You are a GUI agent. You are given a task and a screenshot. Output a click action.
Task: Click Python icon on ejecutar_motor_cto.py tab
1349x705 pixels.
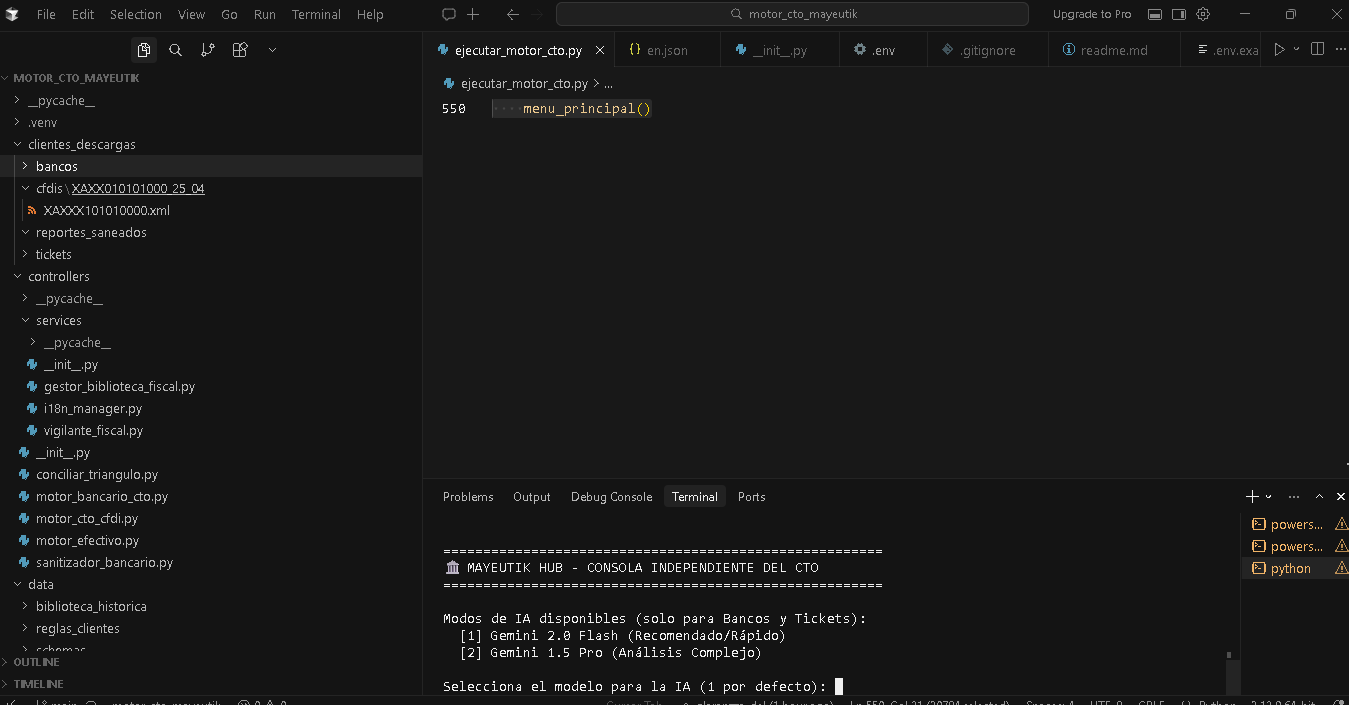443,50
